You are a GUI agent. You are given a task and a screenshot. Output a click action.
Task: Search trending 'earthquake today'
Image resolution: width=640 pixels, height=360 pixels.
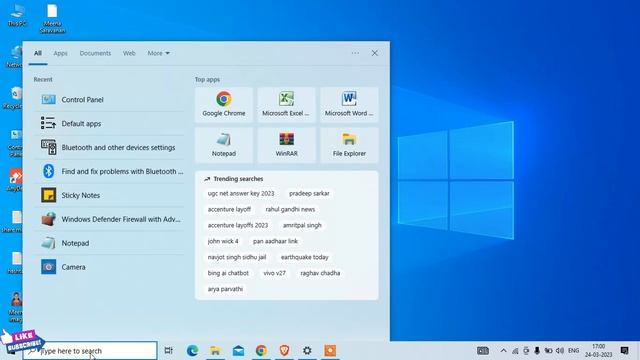(304, 257)
